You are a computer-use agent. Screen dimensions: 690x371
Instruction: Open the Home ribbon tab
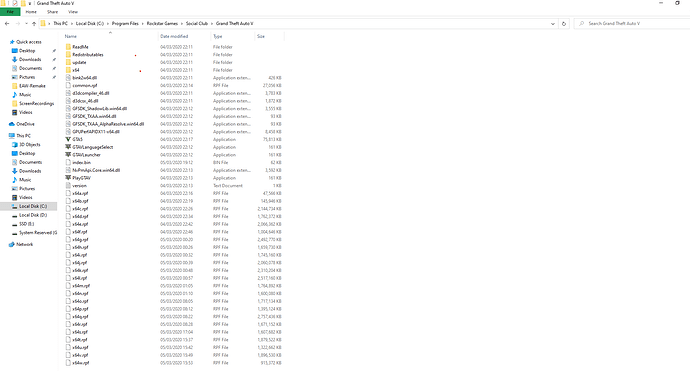click(31, 12)
